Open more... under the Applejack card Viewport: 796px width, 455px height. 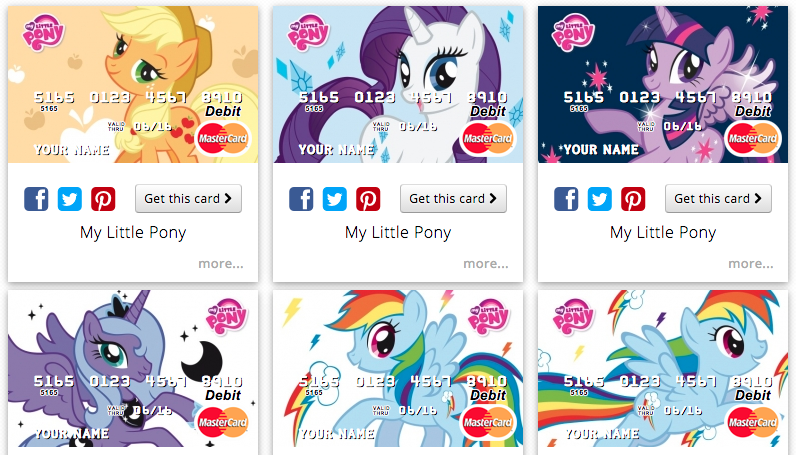(x=221, y=264)
